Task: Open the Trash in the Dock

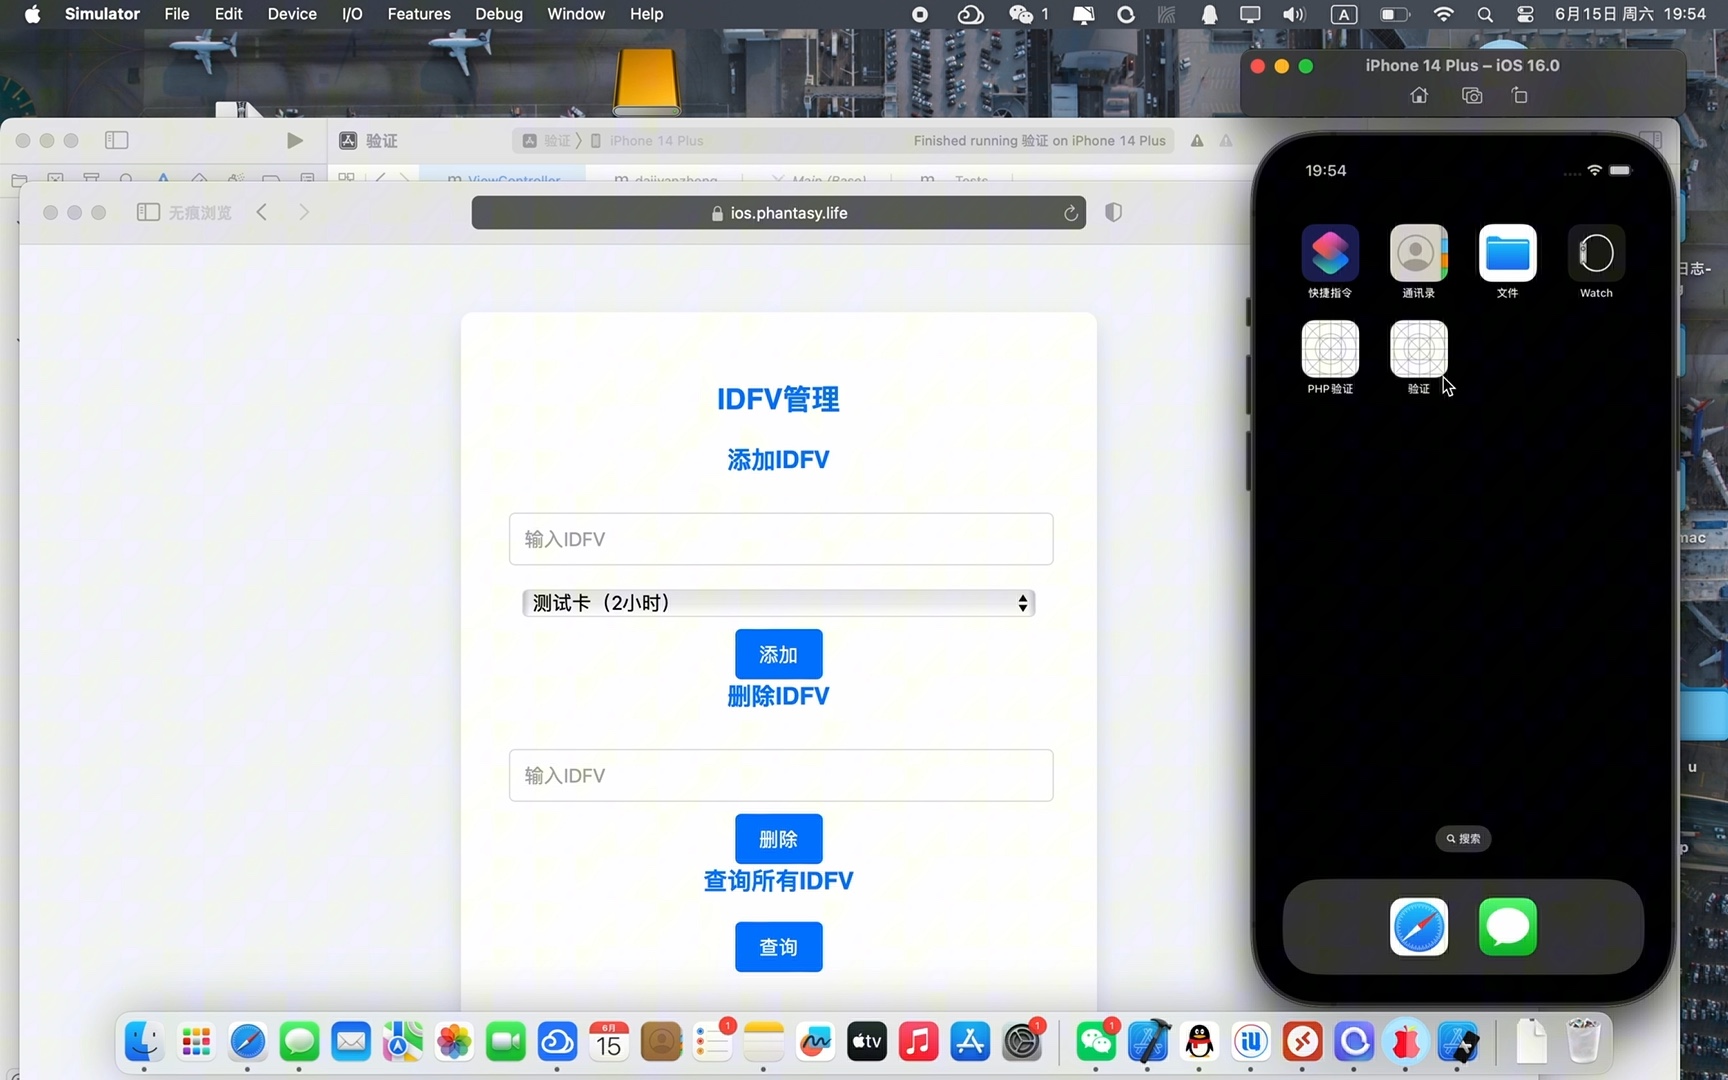Action: click(x=1583, y=1042)
